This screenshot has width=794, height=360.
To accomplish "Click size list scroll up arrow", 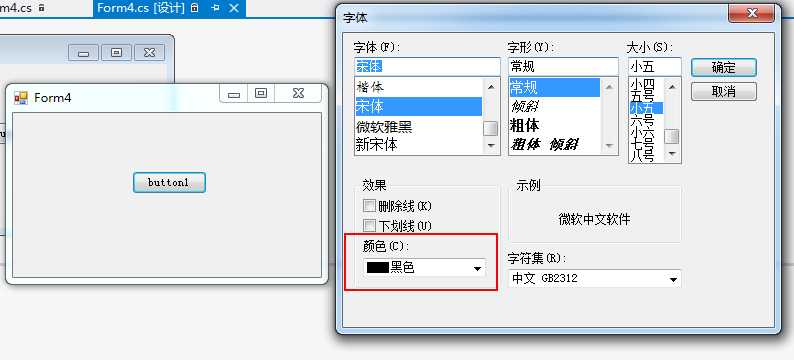I will pos(672,87).
